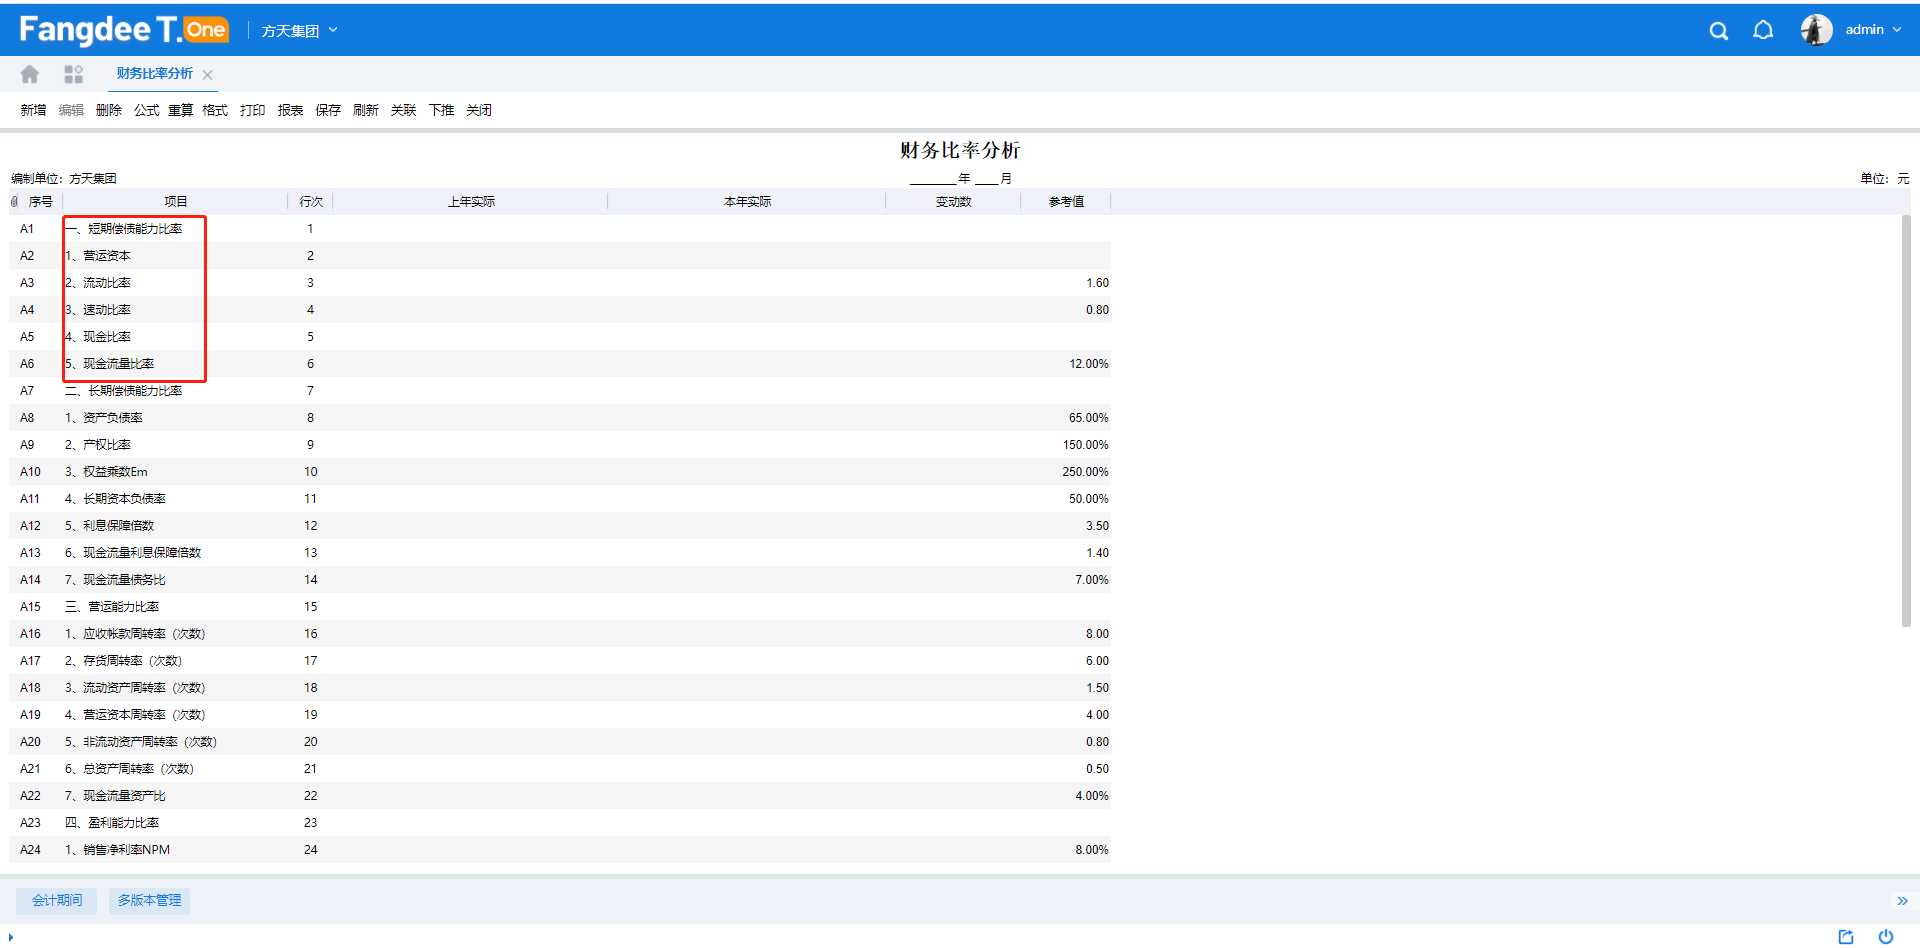Select the 3、速动比率 row
Image resolution: width=1920 pixels, height=948 pixels.
click(x=560, y=310)
